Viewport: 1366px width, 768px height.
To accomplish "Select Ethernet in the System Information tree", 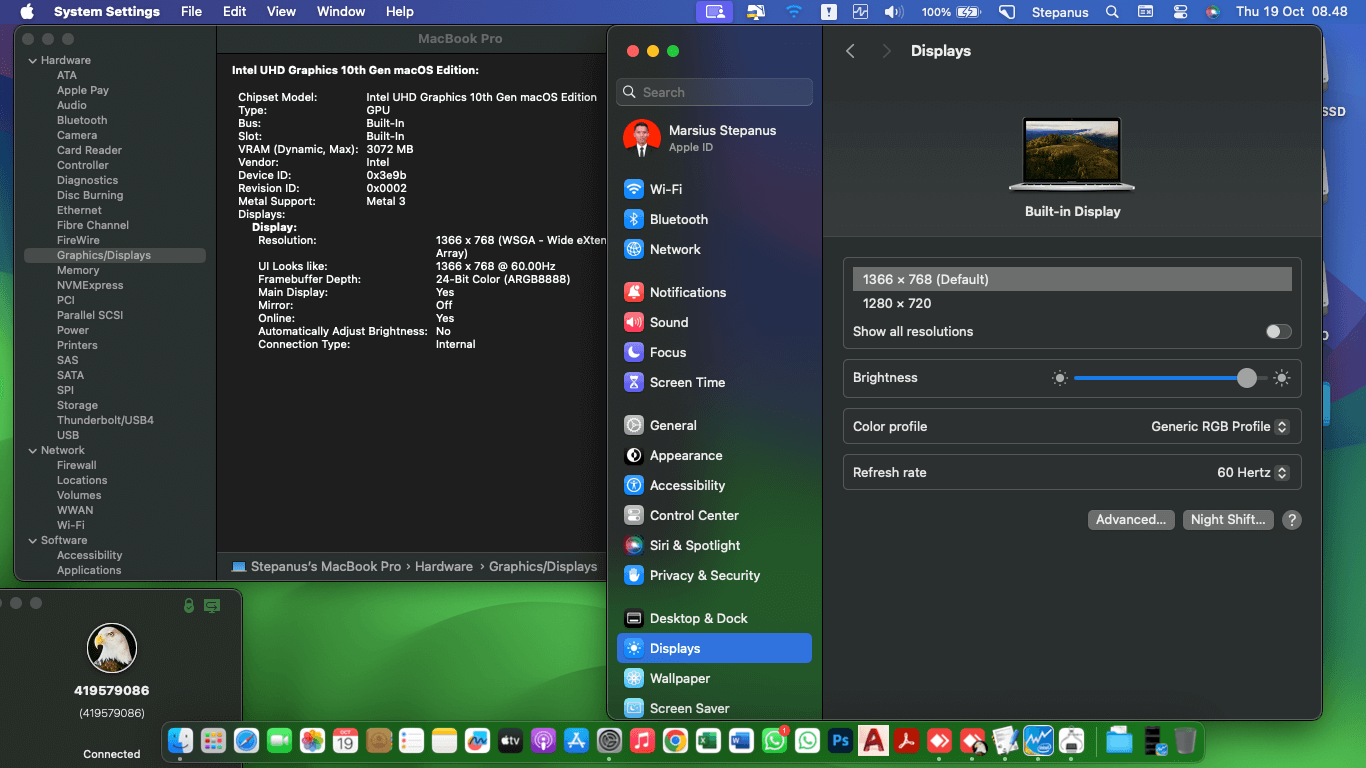I will [79, 210].
